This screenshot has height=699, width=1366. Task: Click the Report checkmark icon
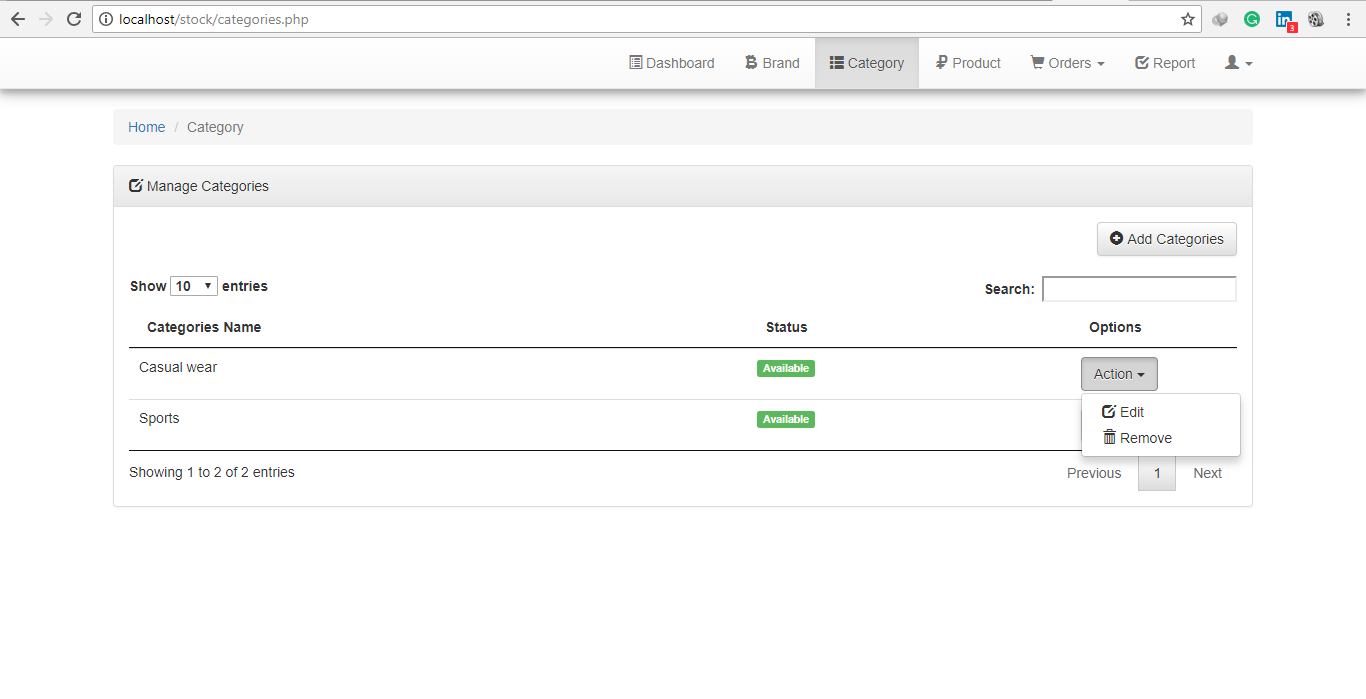coord(1142,62)
